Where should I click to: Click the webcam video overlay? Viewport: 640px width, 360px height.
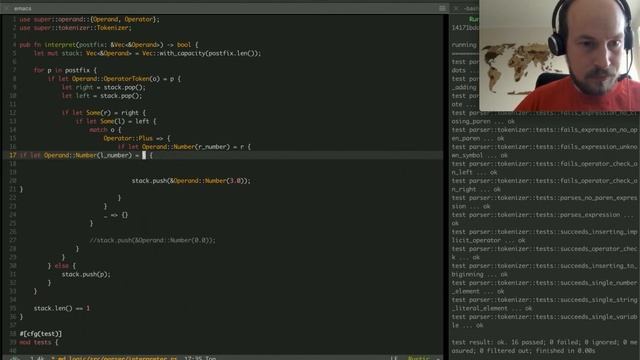[x=560, y=56]
